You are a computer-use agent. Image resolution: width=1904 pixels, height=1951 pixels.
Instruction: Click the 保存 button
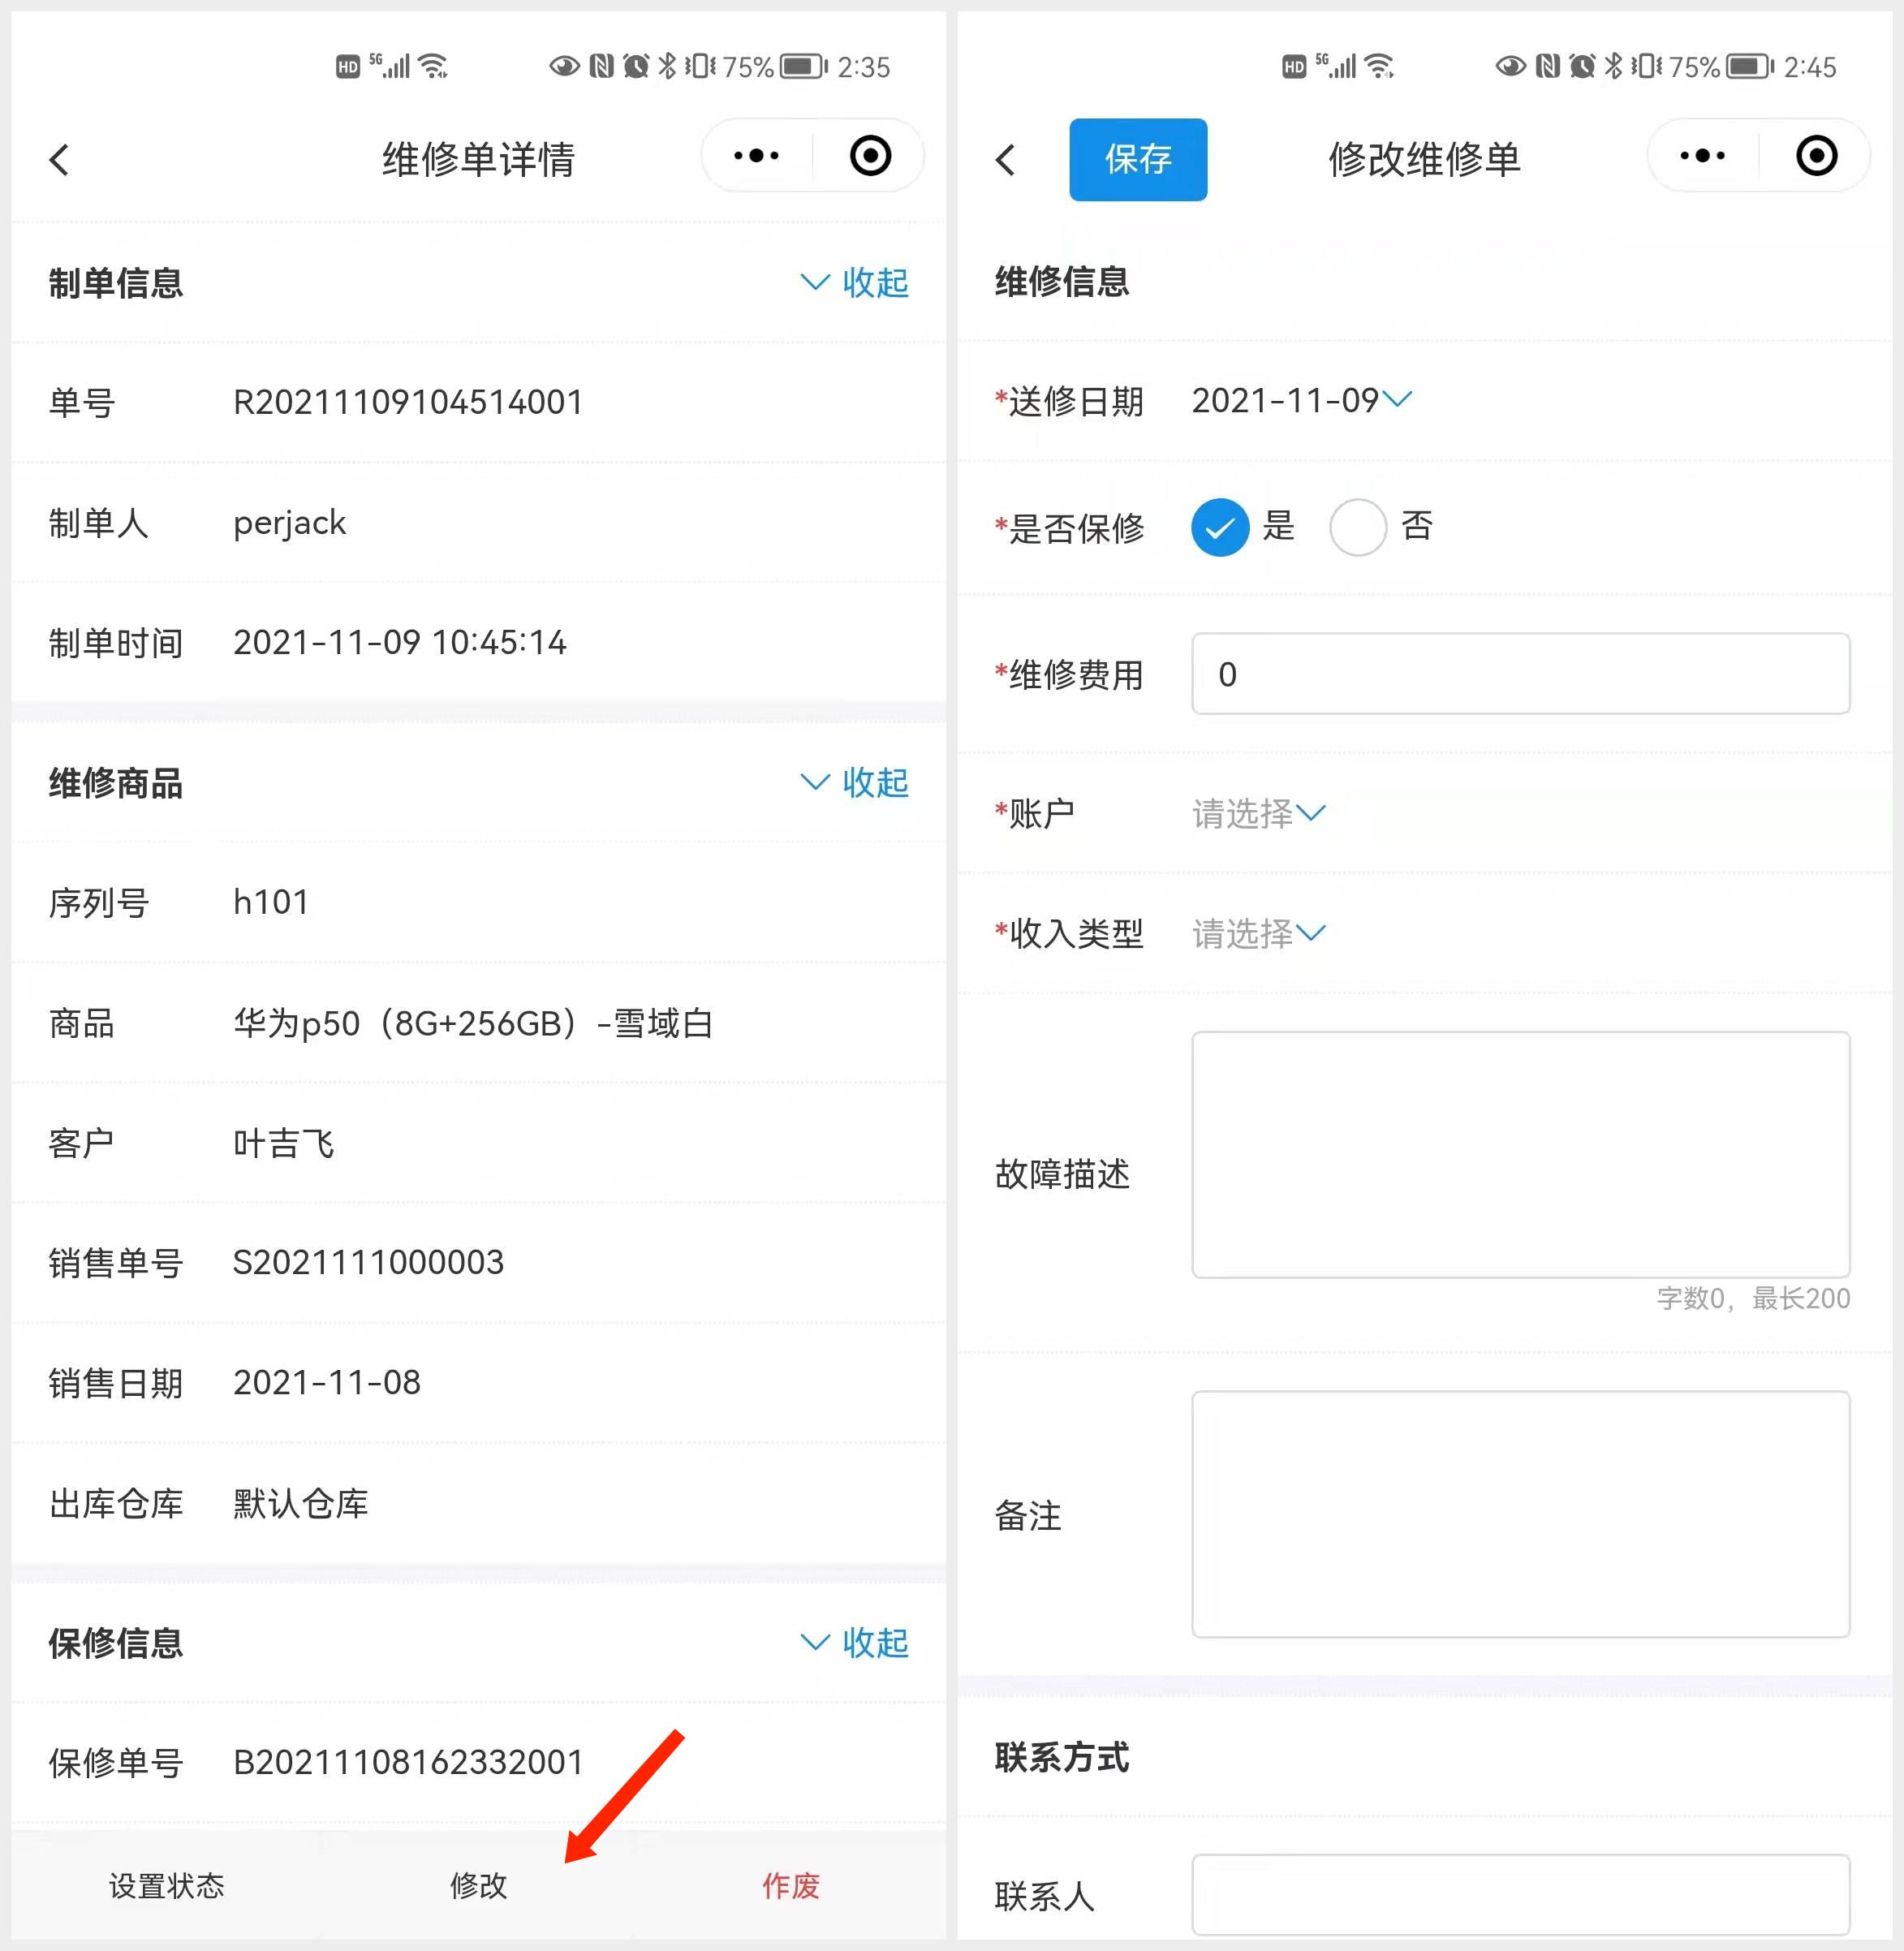(x=1138, y=159)
